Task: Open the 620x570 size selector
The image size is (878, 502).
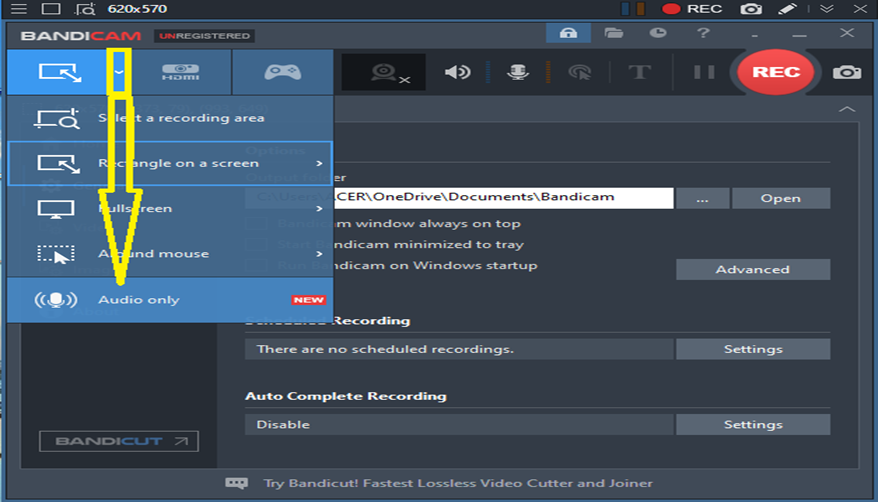Action: click(x=137, y=8)
